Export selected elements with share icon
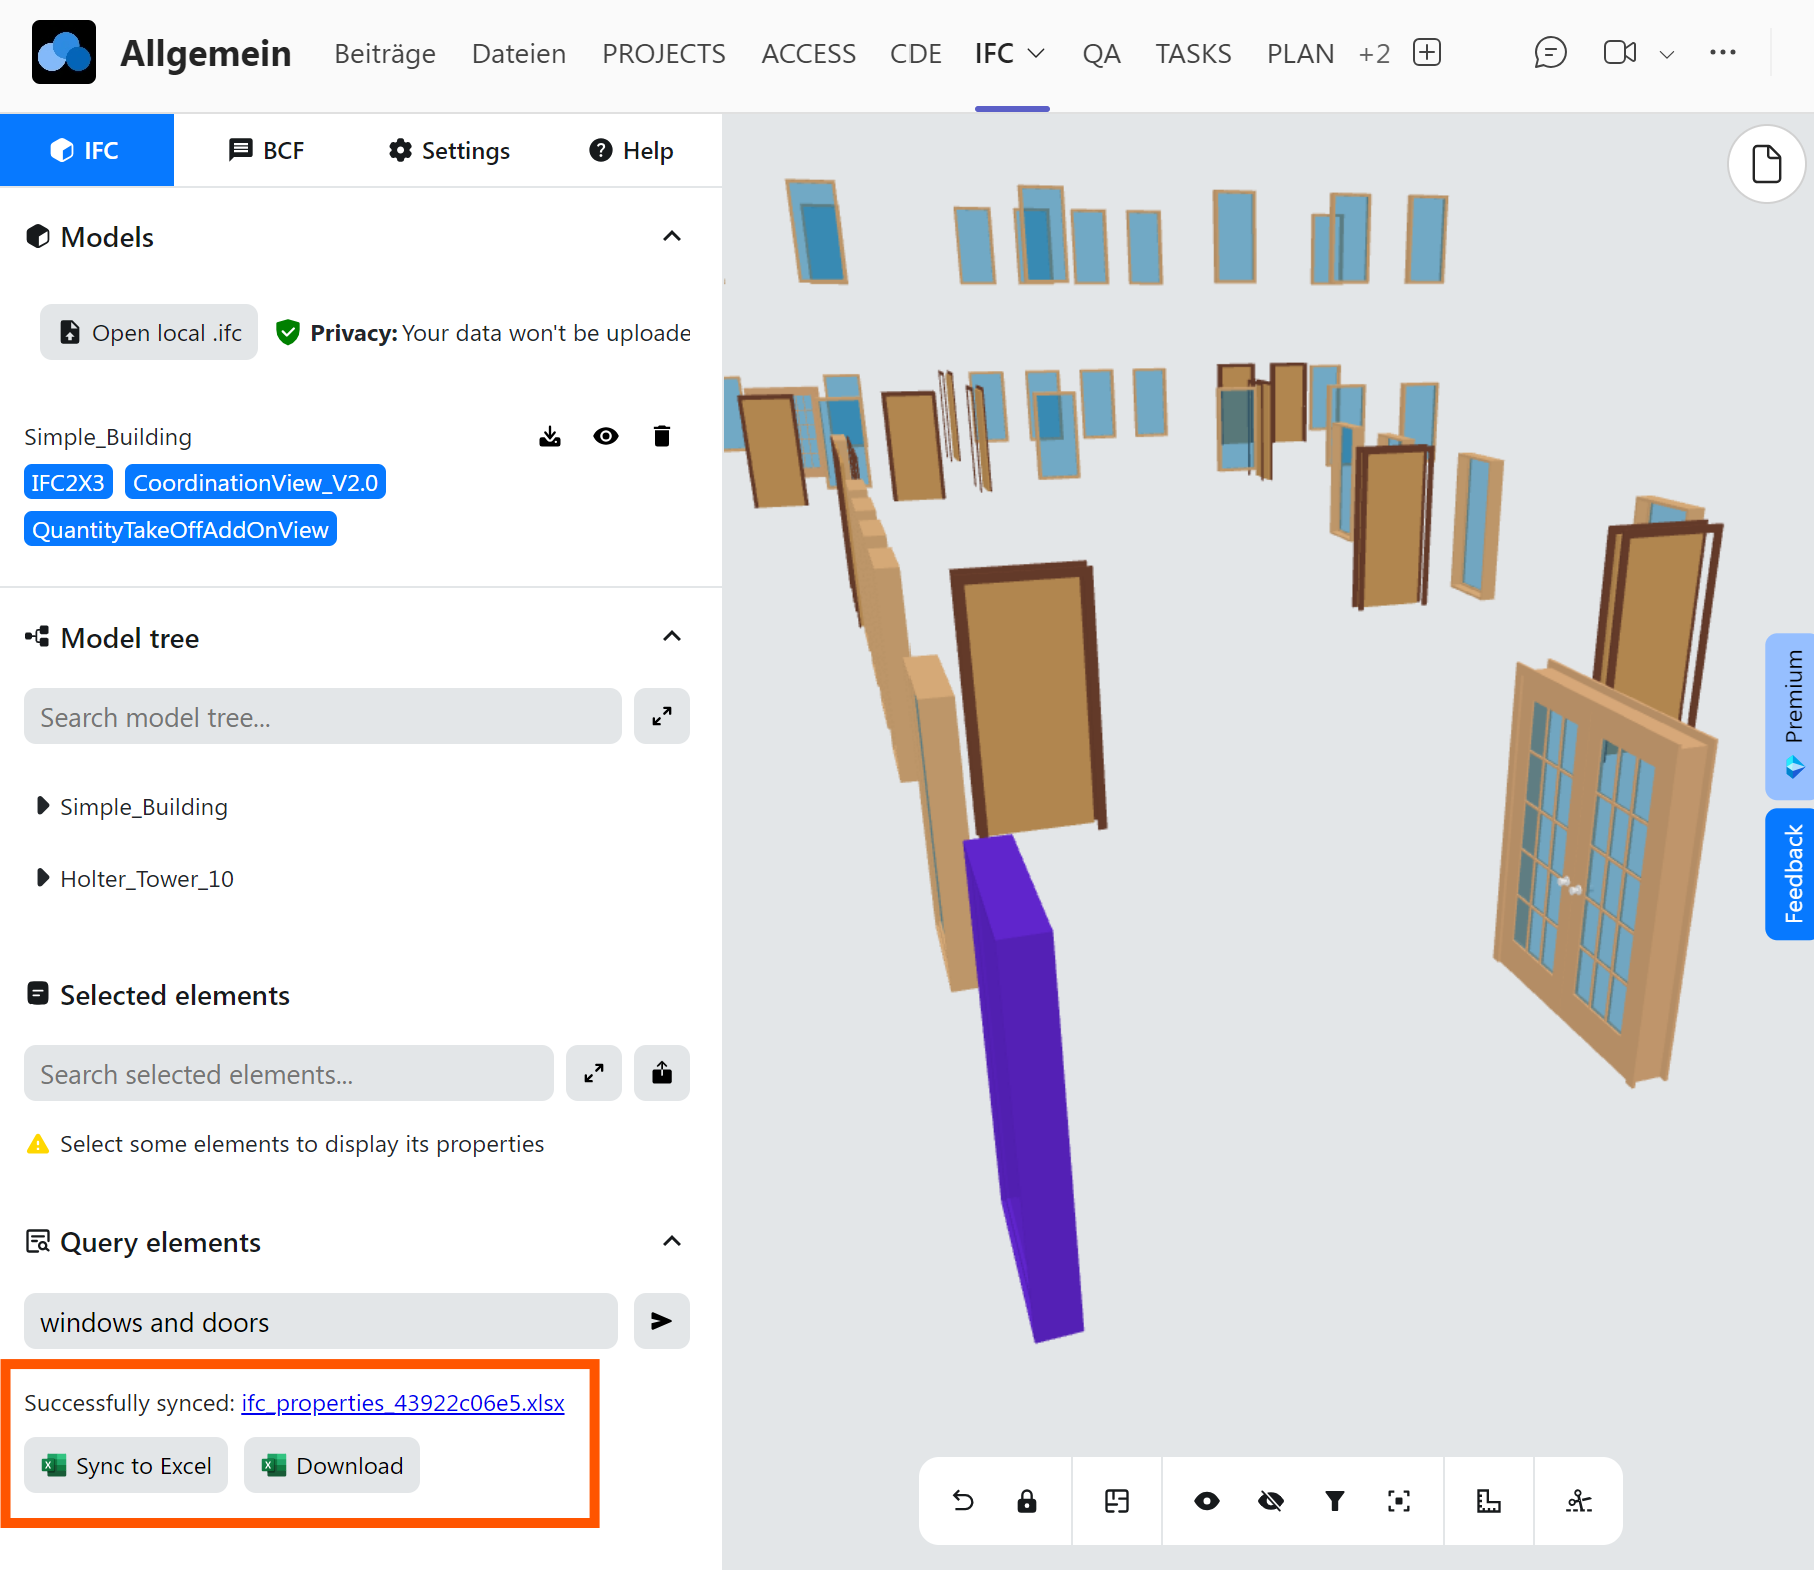The height and width of the screenshot is (1570, 1814). [661, 1073]
